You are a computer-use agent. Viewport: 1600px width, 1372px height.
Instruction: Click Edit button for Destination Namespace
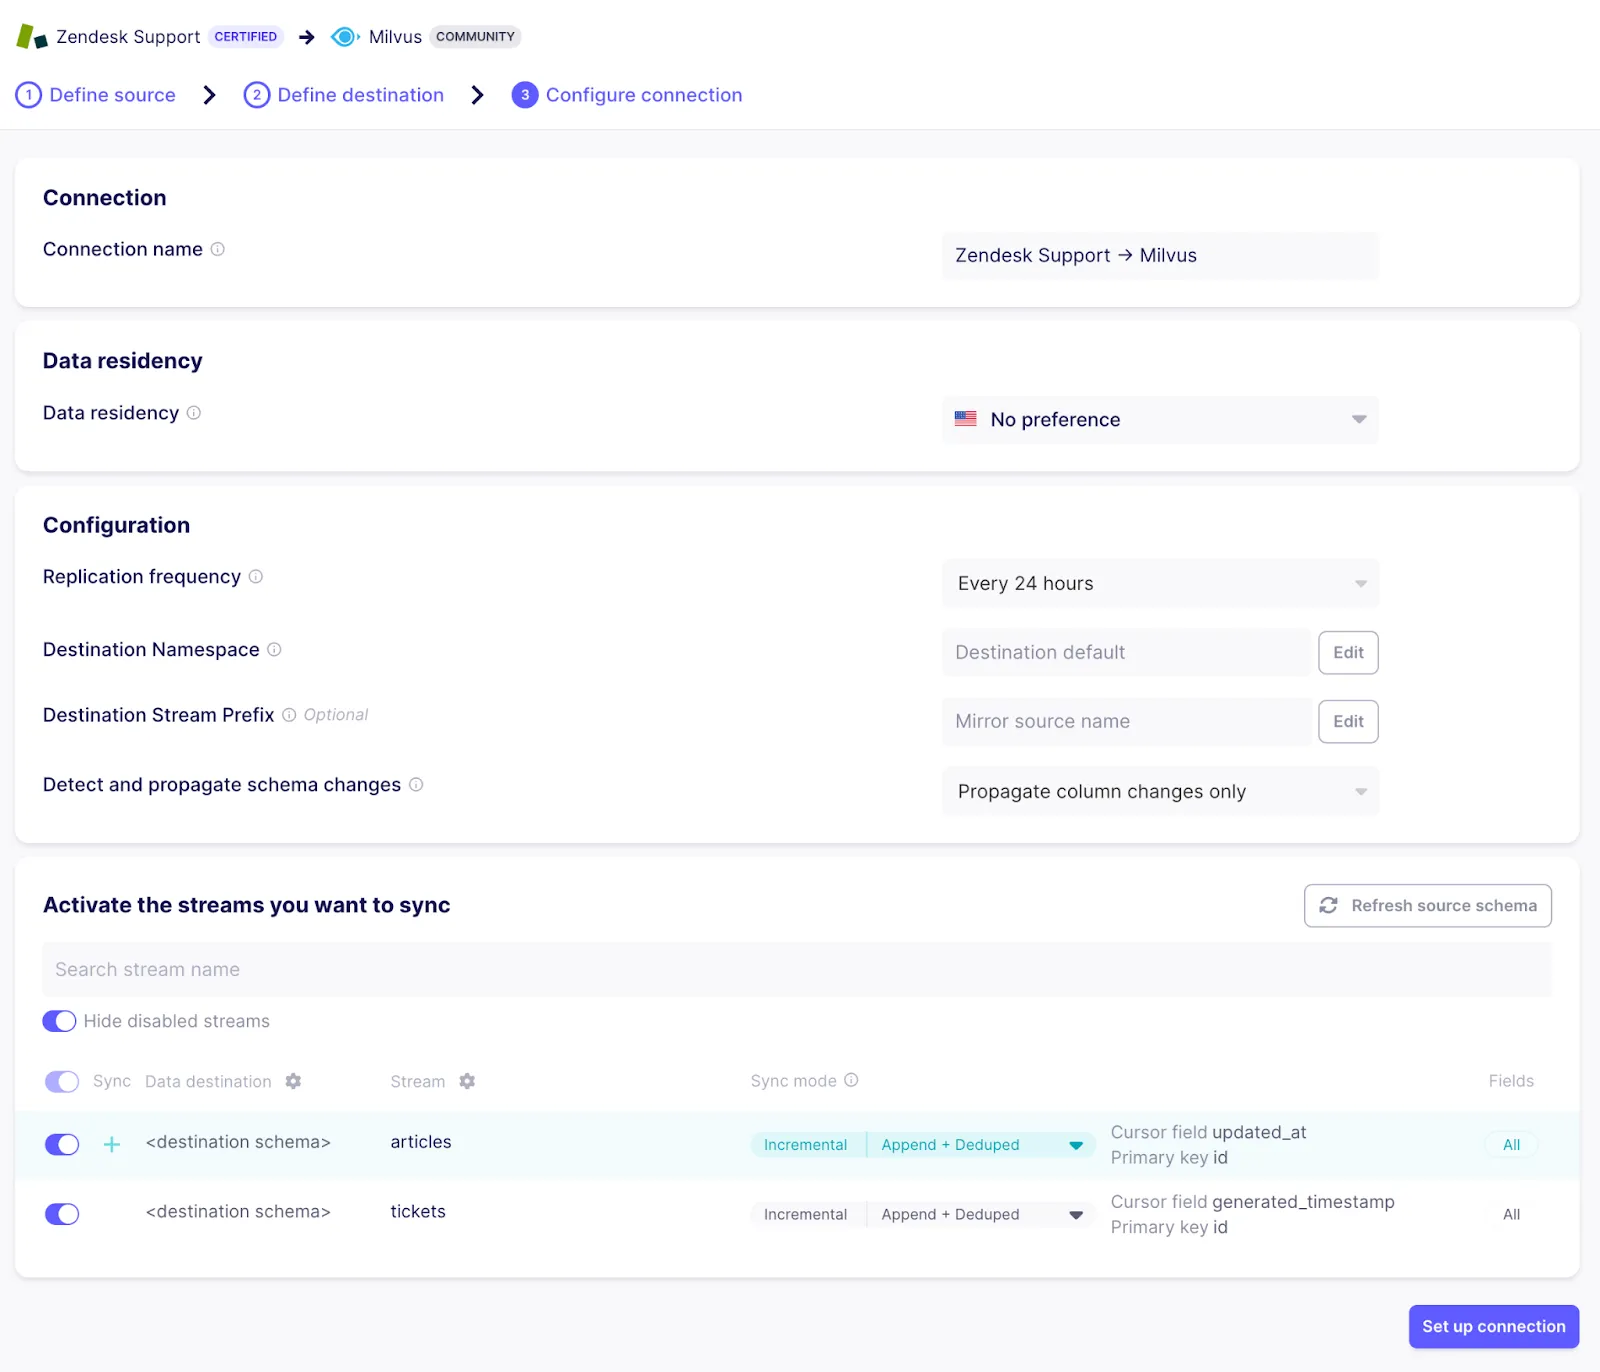pyautogui.click(x=1348, y=653)
